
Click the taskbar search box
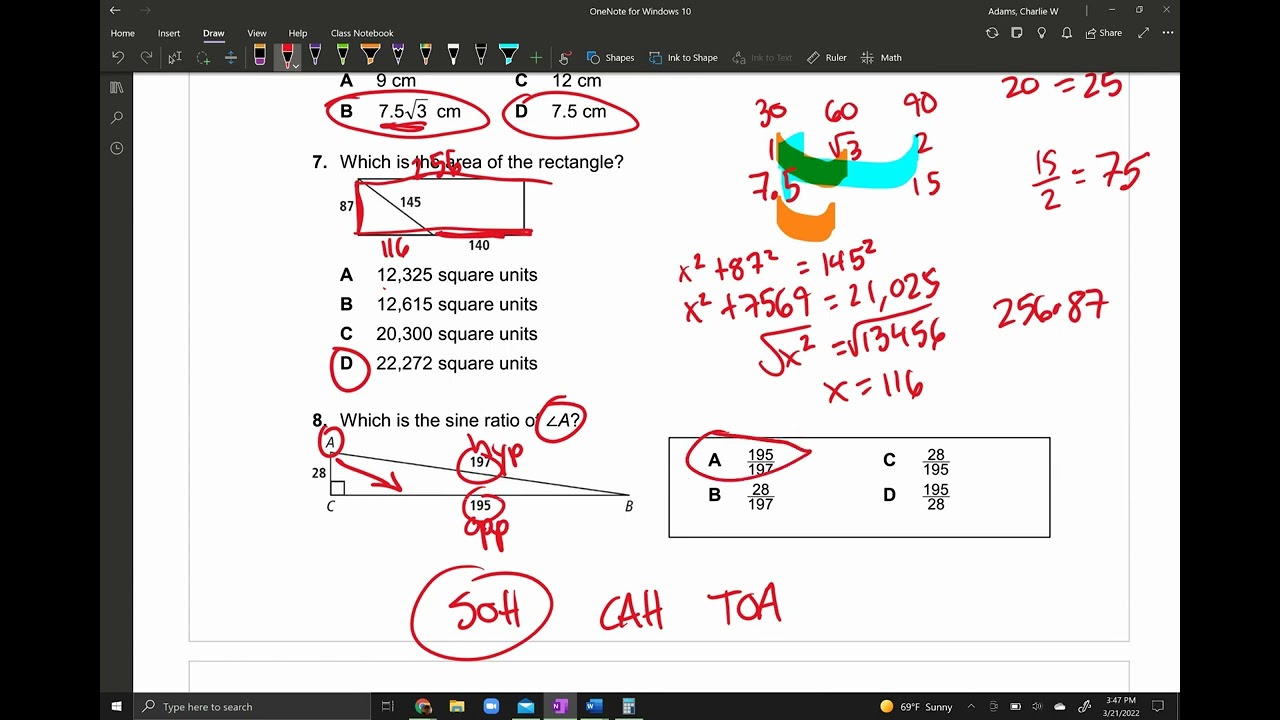point(252,707)
